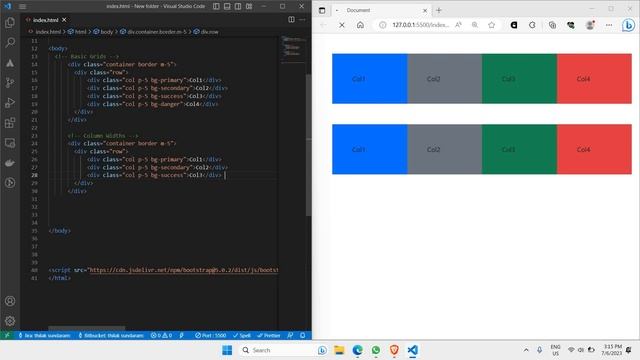View site information icon in address bar
Screen dimensions: 640x360
point(382,25)
